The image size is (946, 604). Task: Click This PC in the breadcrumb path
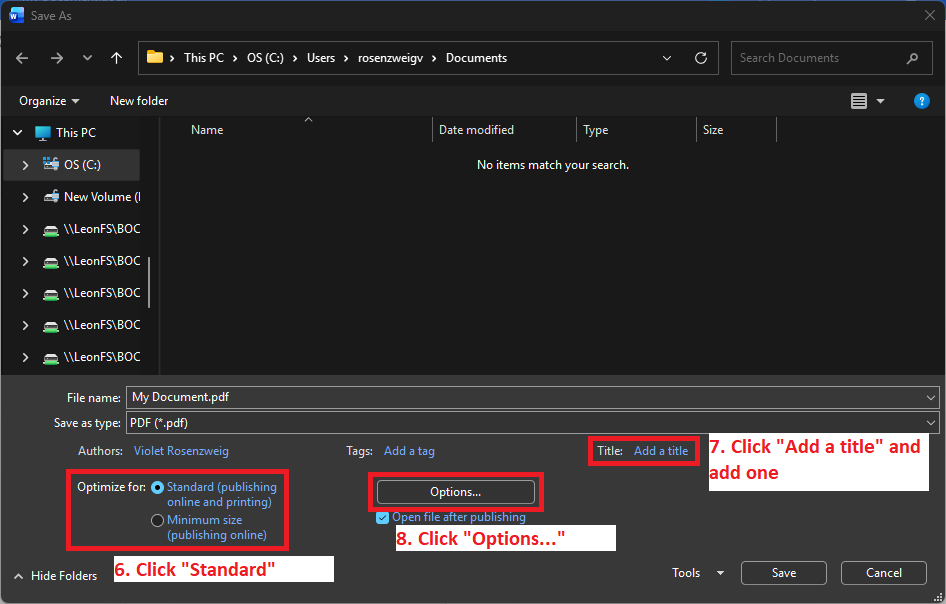tap(203, 58)
